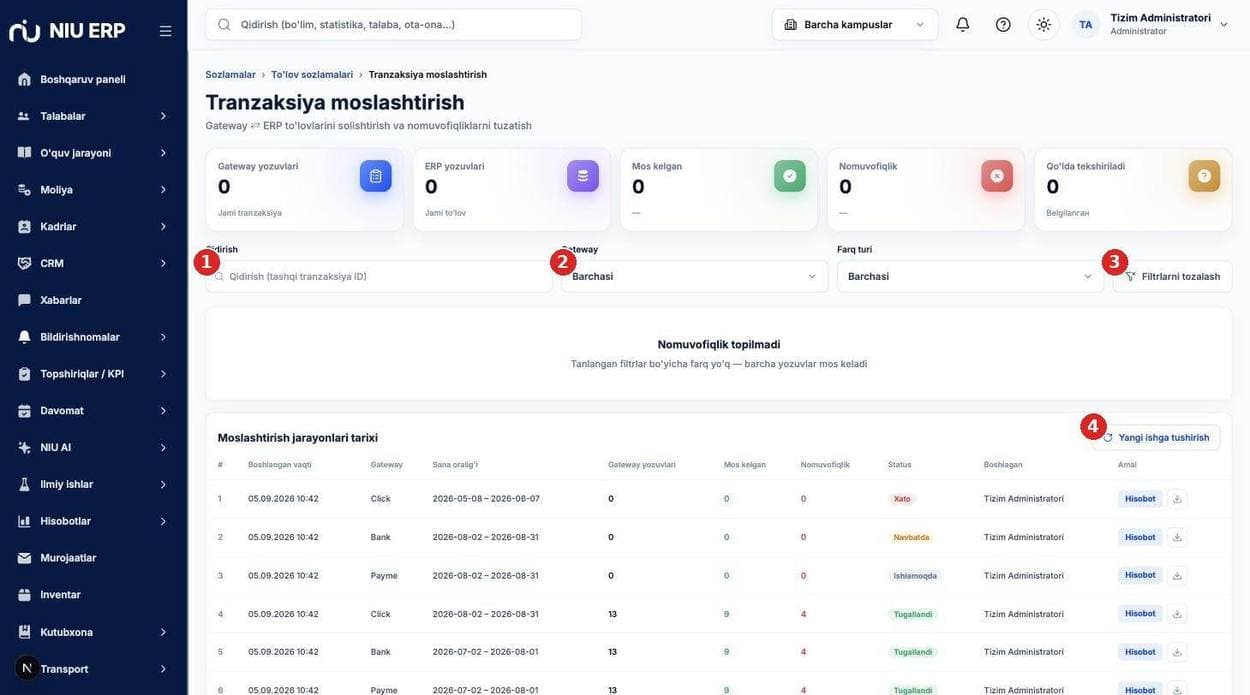Open Hisobot for row 5 Bank
1250x695 pixels.
coord(1140,652)
